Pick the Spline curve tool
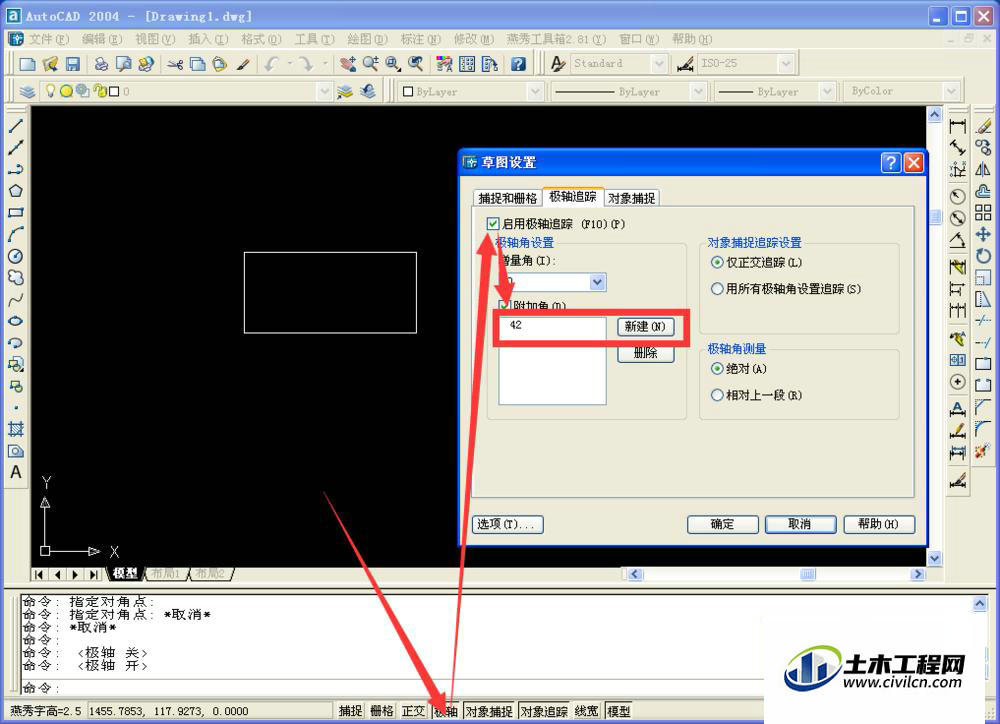Image resolution: width=1000 pixels, height=724 pixels. click(x=16, y=299)
